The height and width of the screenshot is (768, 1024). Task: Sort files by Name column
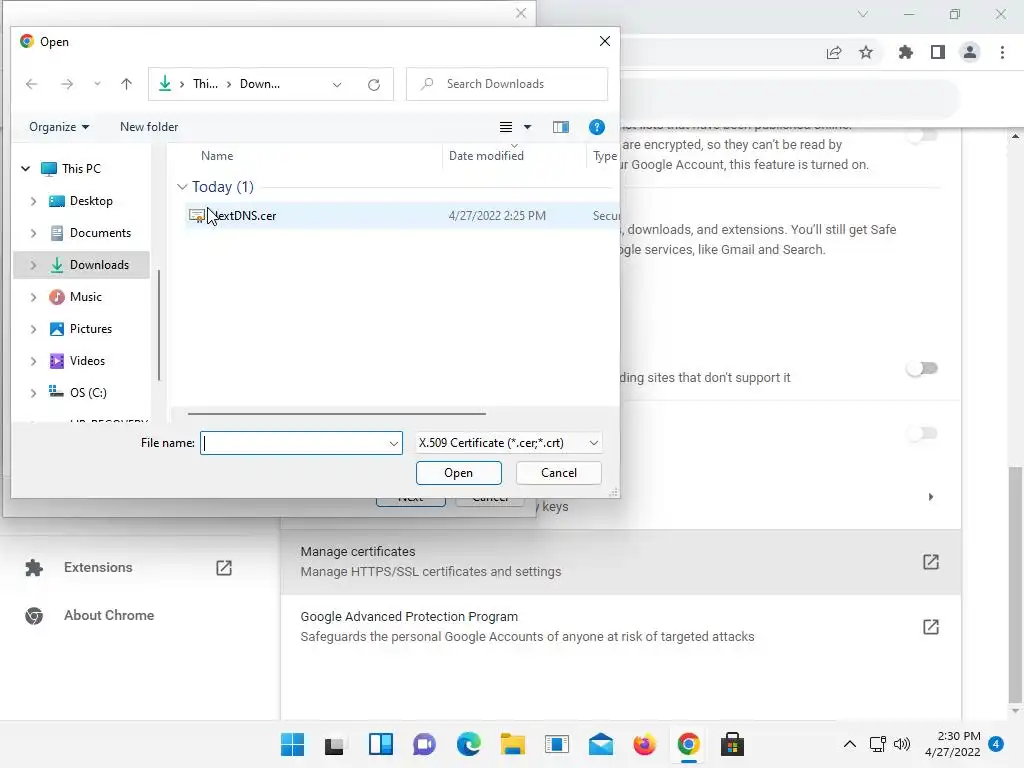click(217, 155)
